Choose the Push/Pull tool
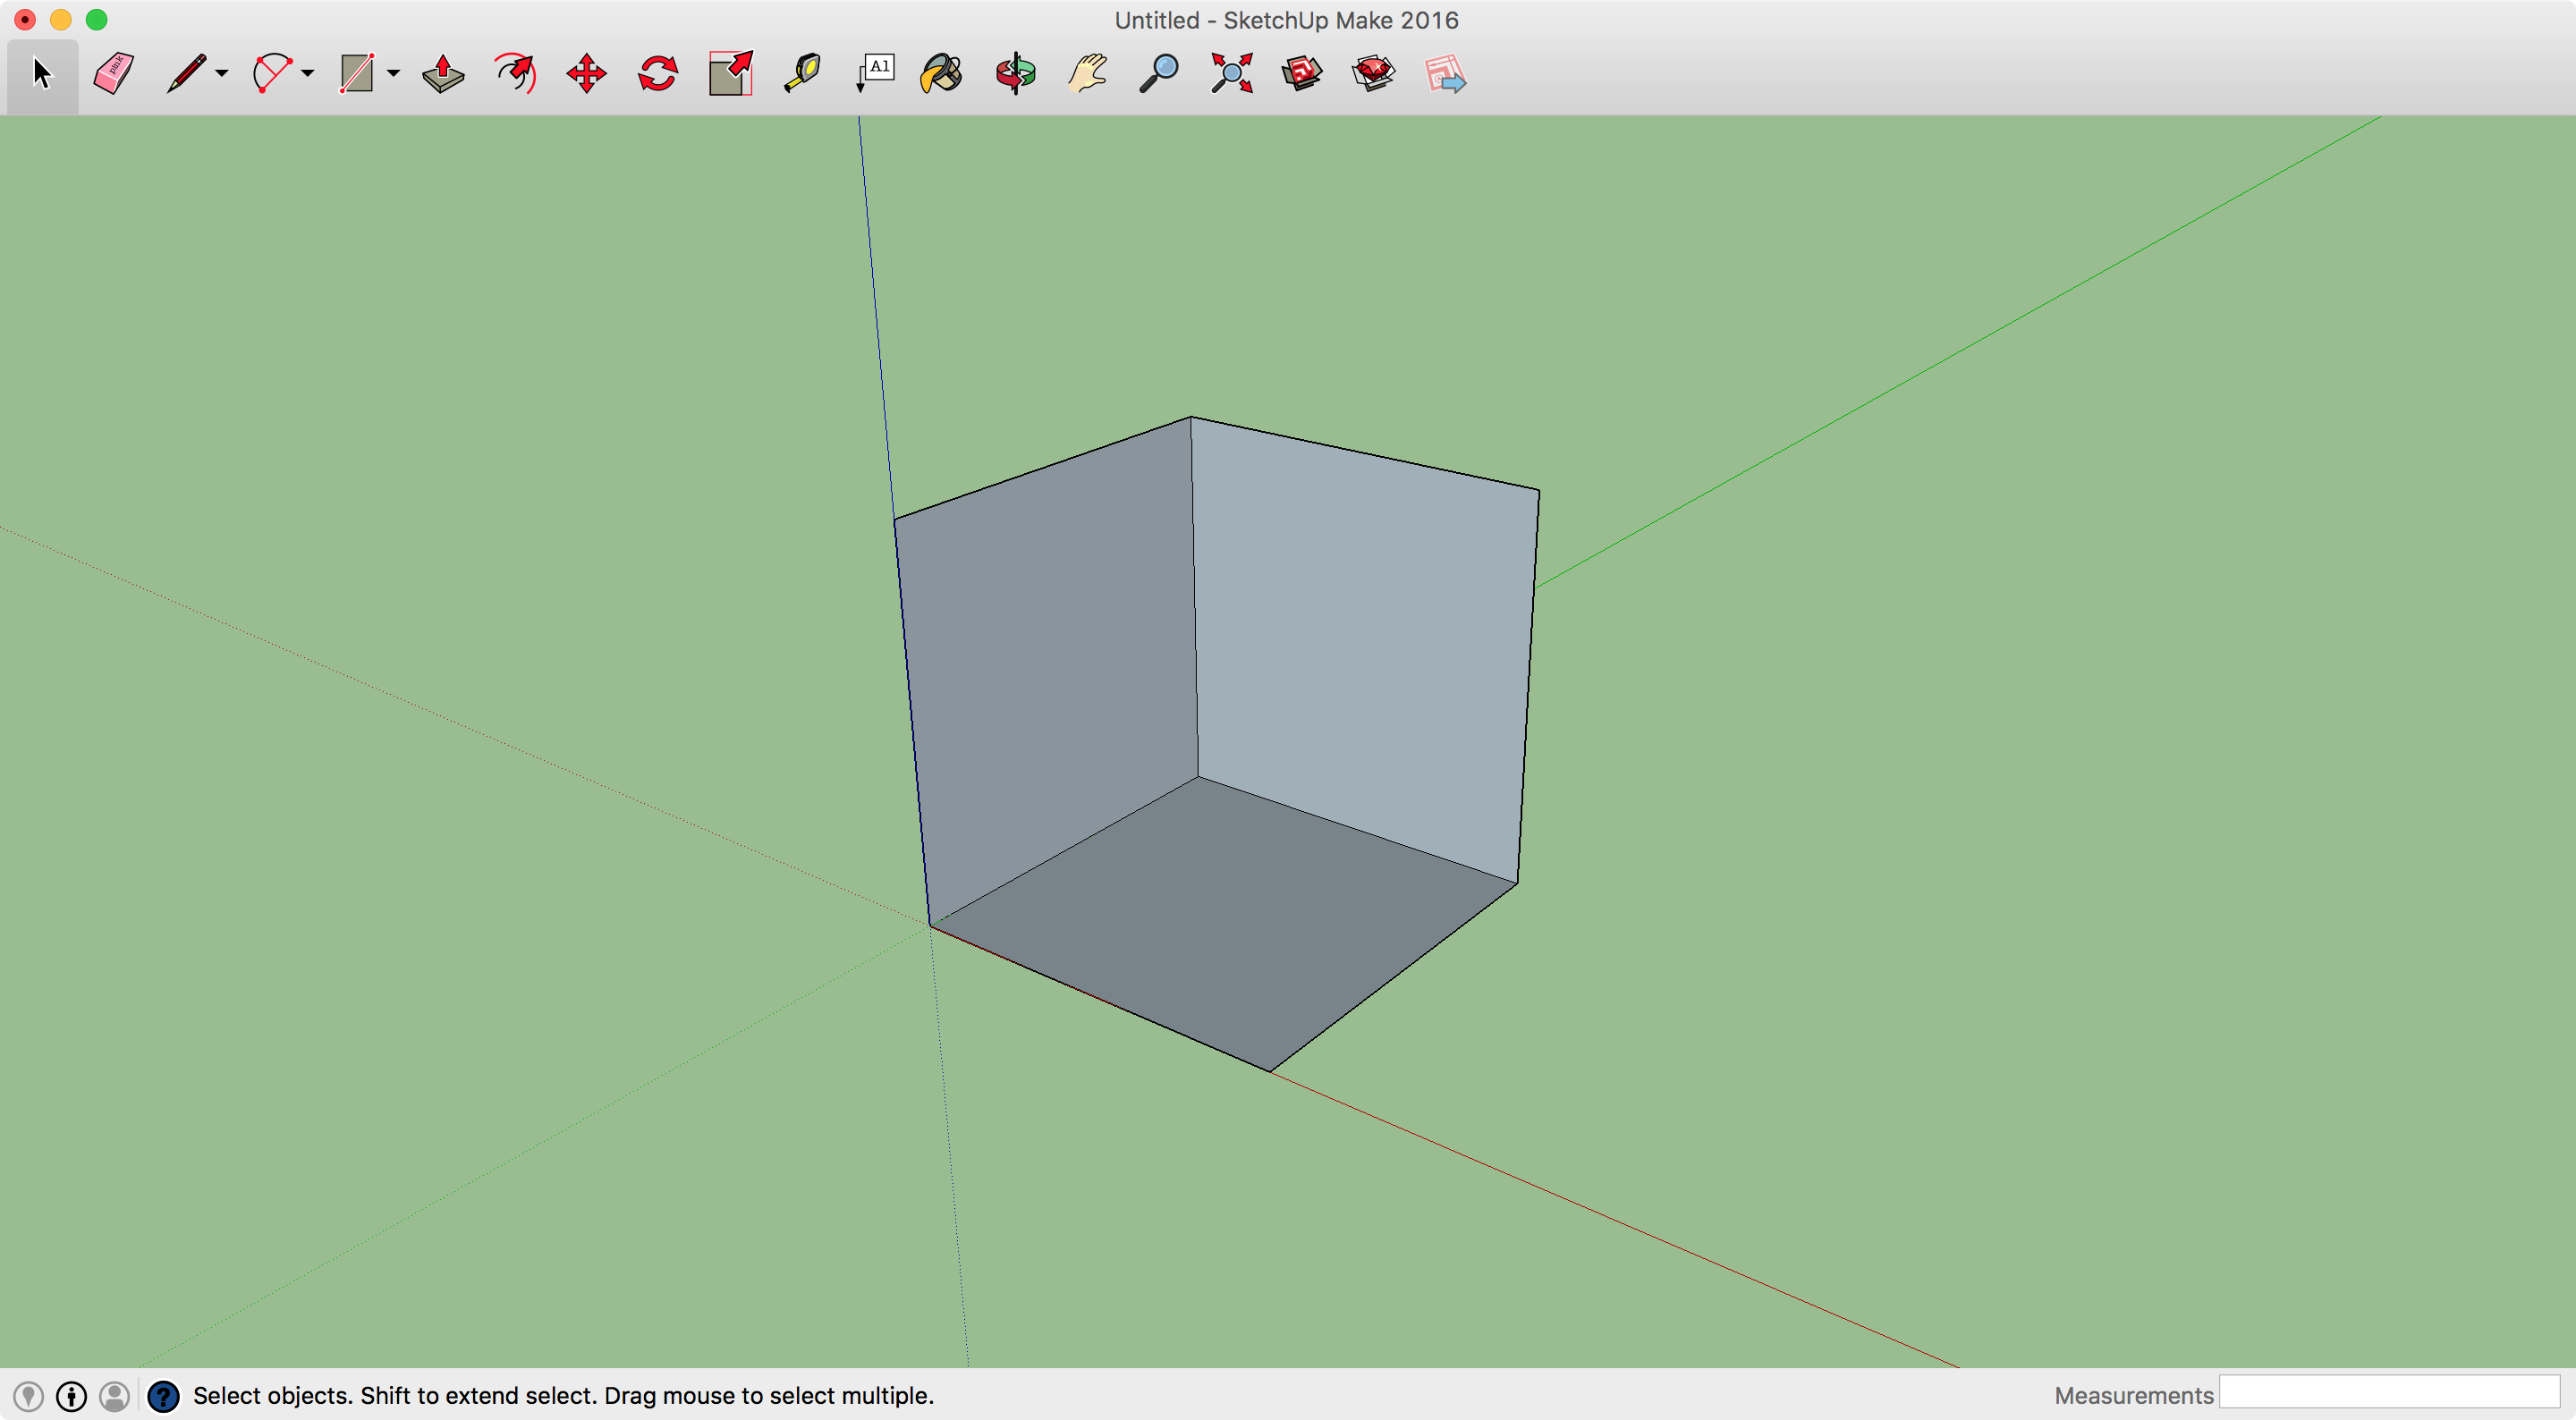The width and height of the screenshot is (2576, 1420). tap(443, 74)
